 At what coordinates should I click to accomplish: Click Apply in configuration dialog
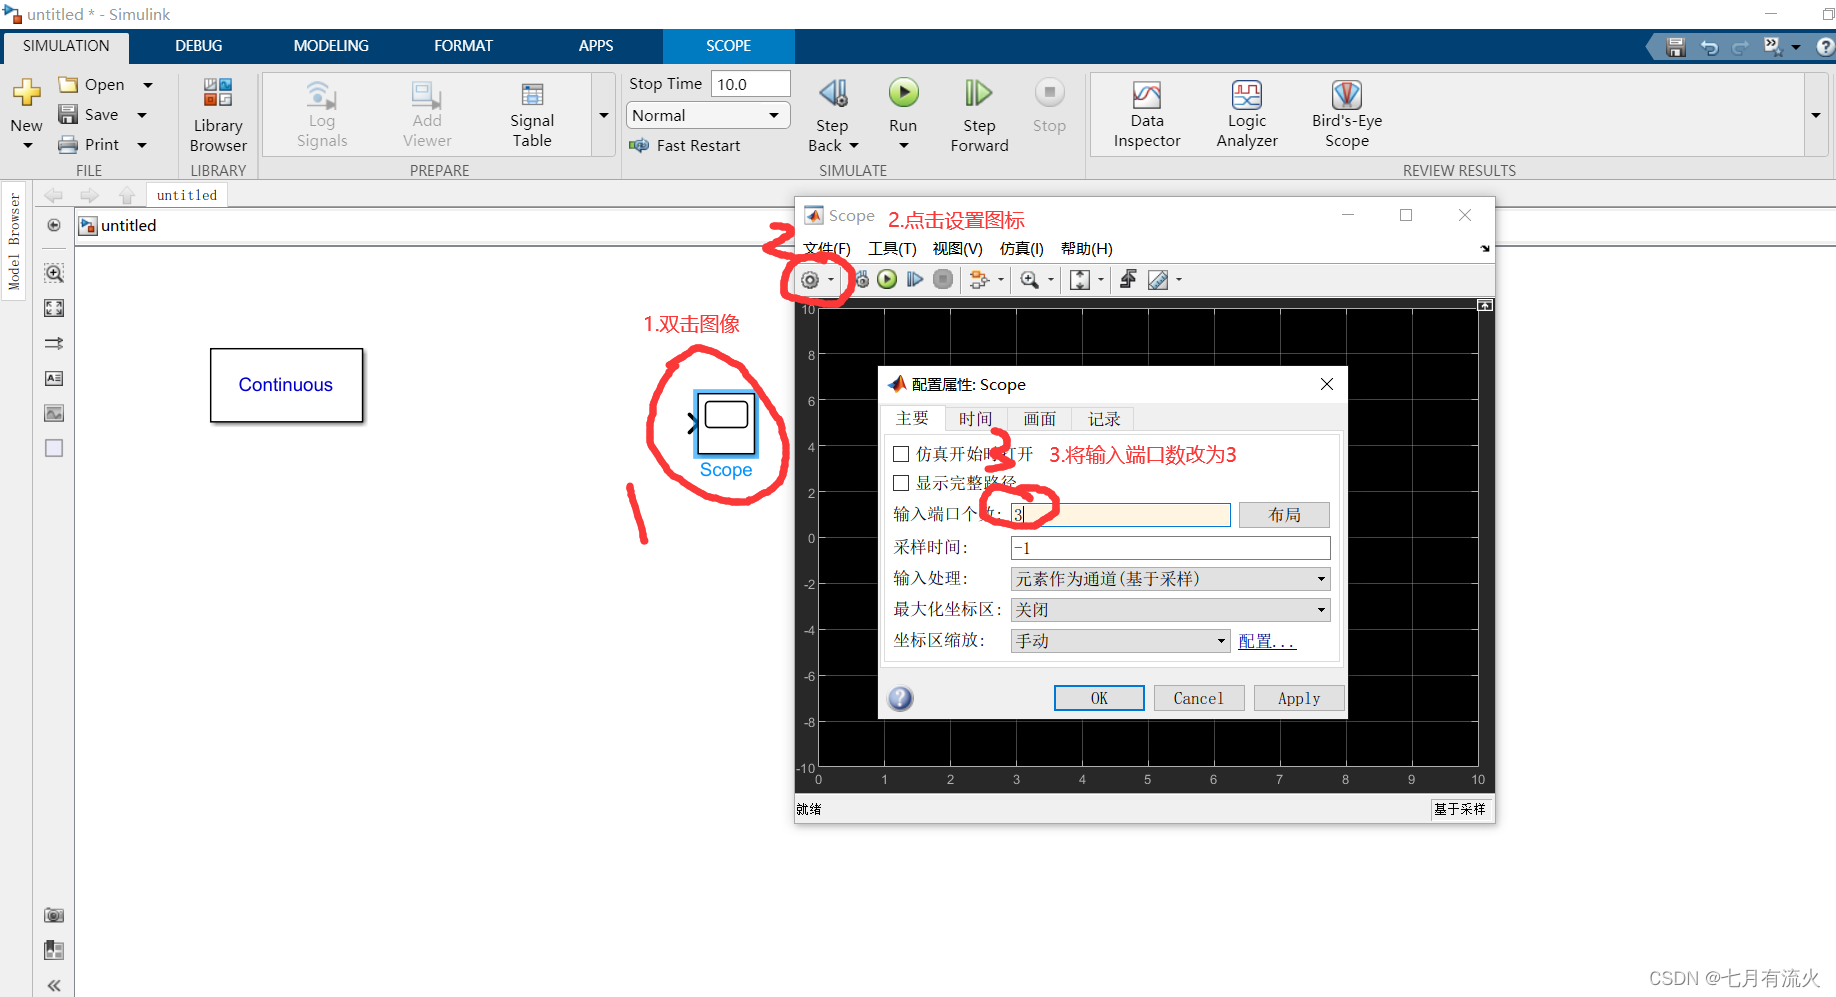pos(1299,698)
